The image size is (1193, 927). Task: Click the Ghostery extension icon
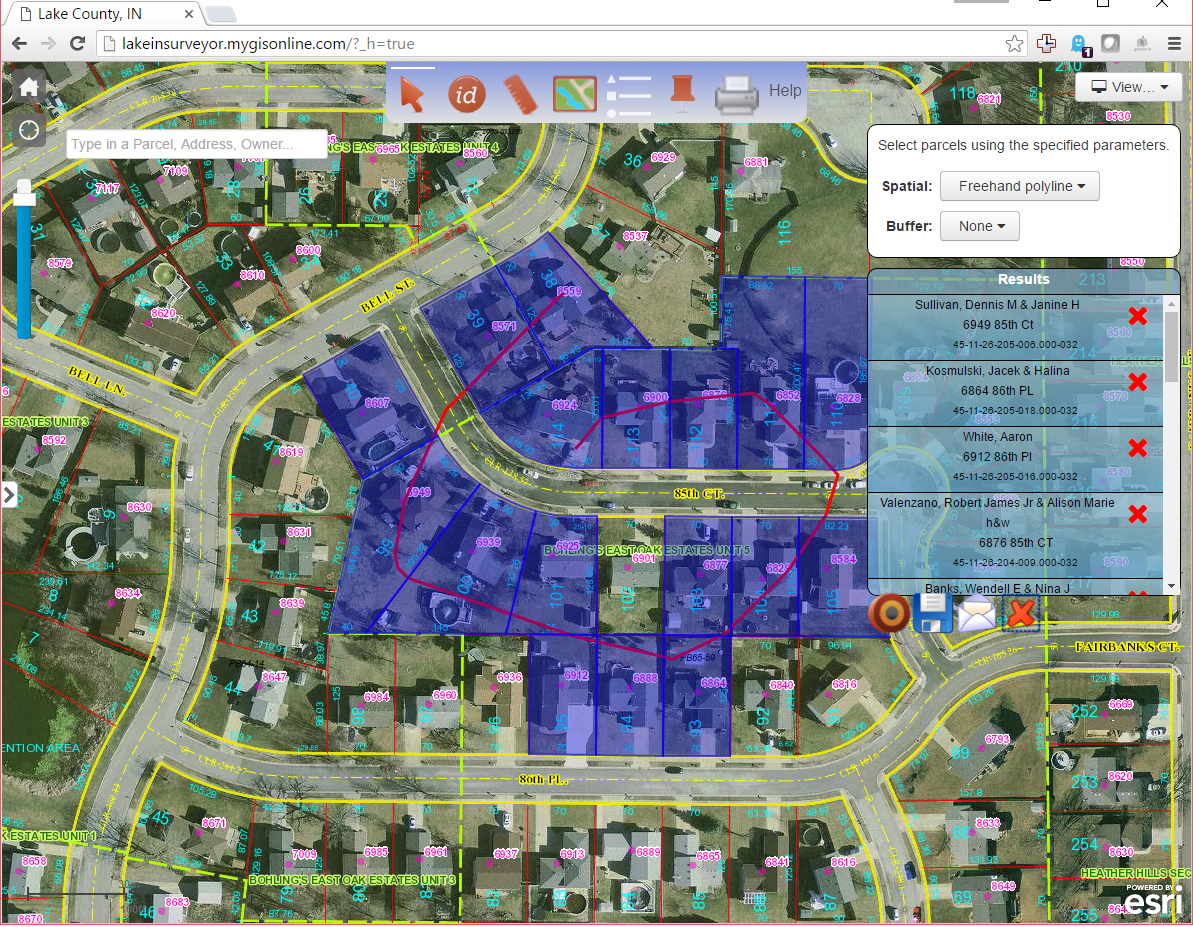(1080, 44)
